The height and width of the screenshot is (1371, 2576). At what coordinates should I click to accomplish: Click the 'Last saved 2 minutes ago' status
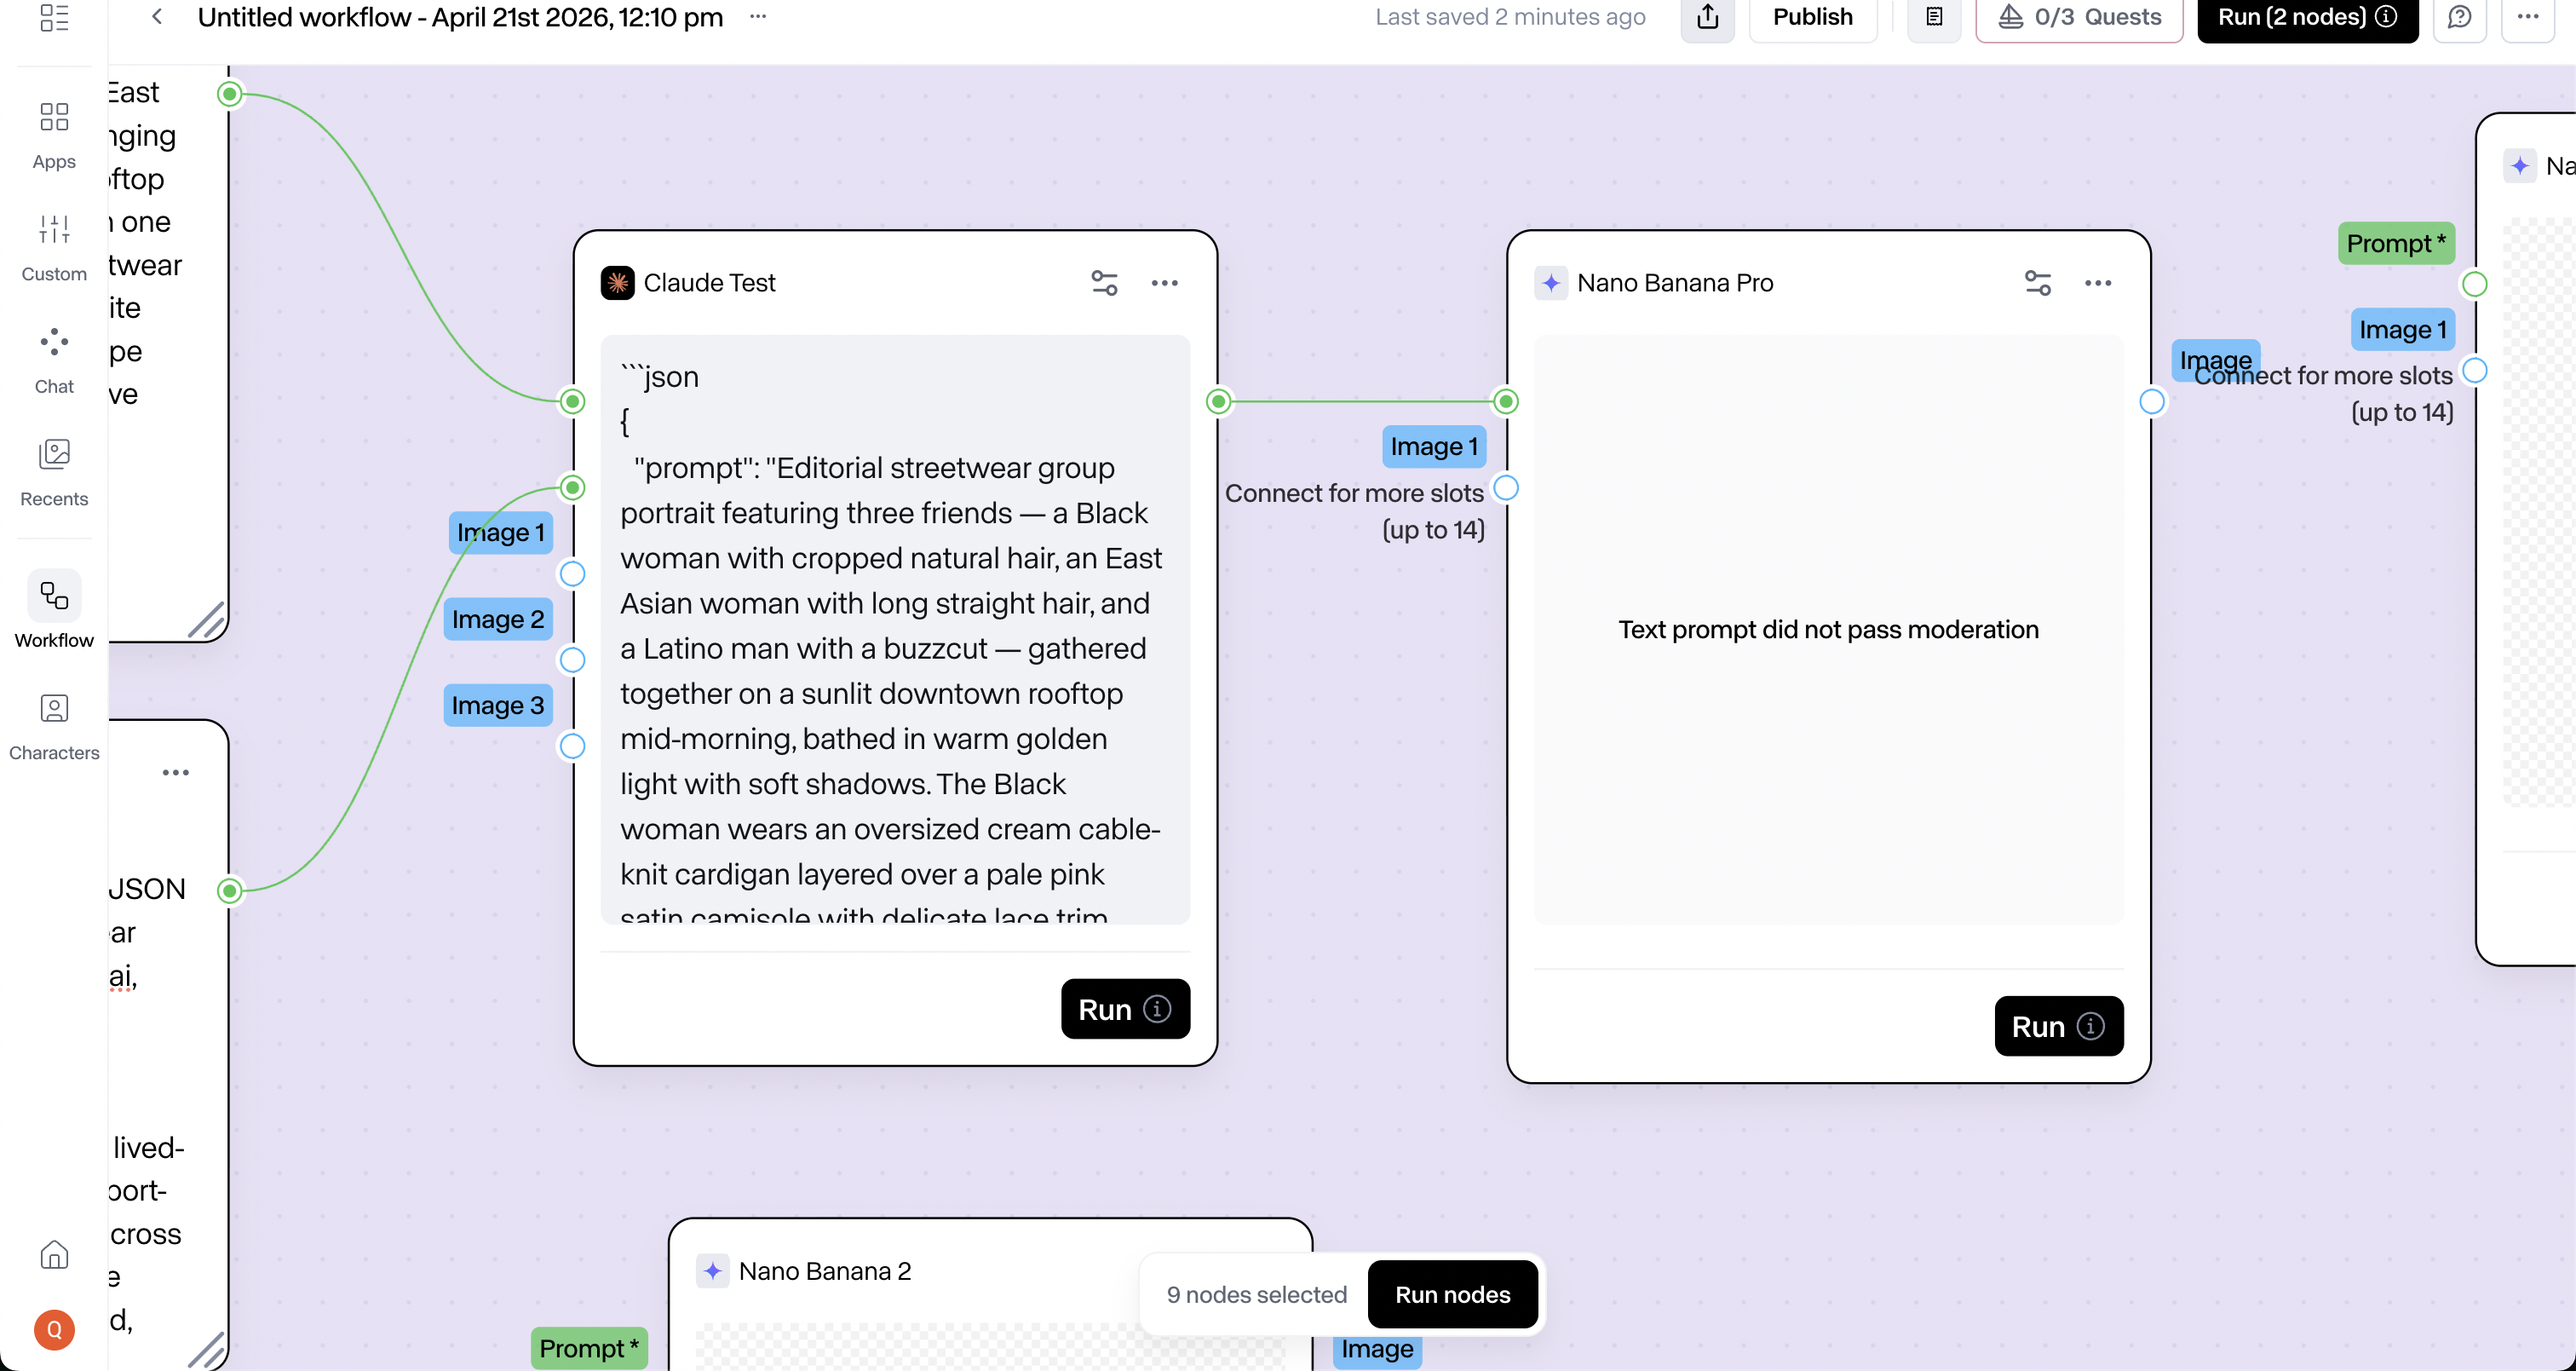click(x=1510, y=17)
